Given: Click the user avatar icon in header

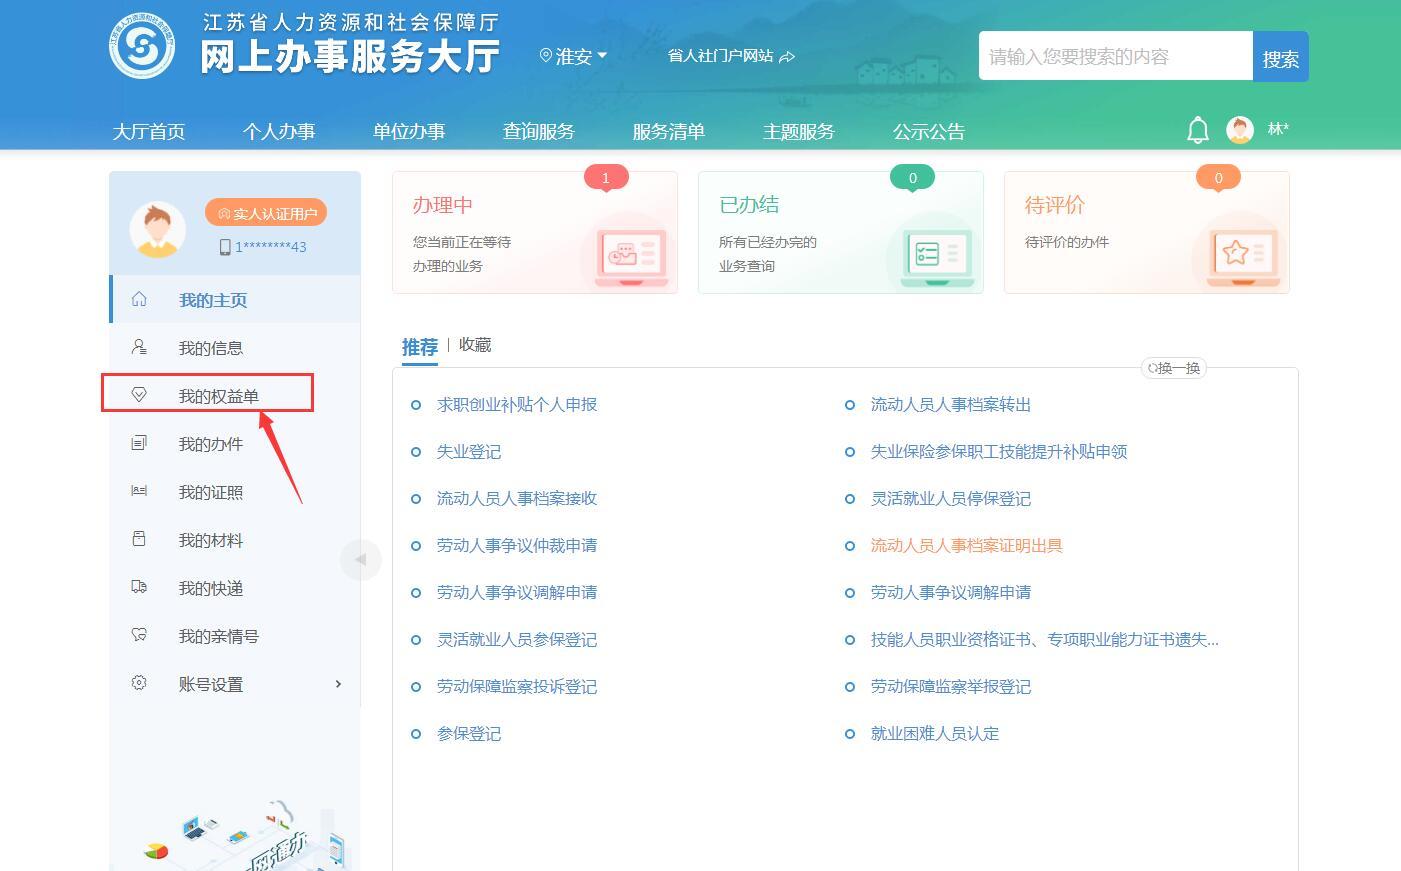Looking at the screenshot, I should tap(1240, 130).
